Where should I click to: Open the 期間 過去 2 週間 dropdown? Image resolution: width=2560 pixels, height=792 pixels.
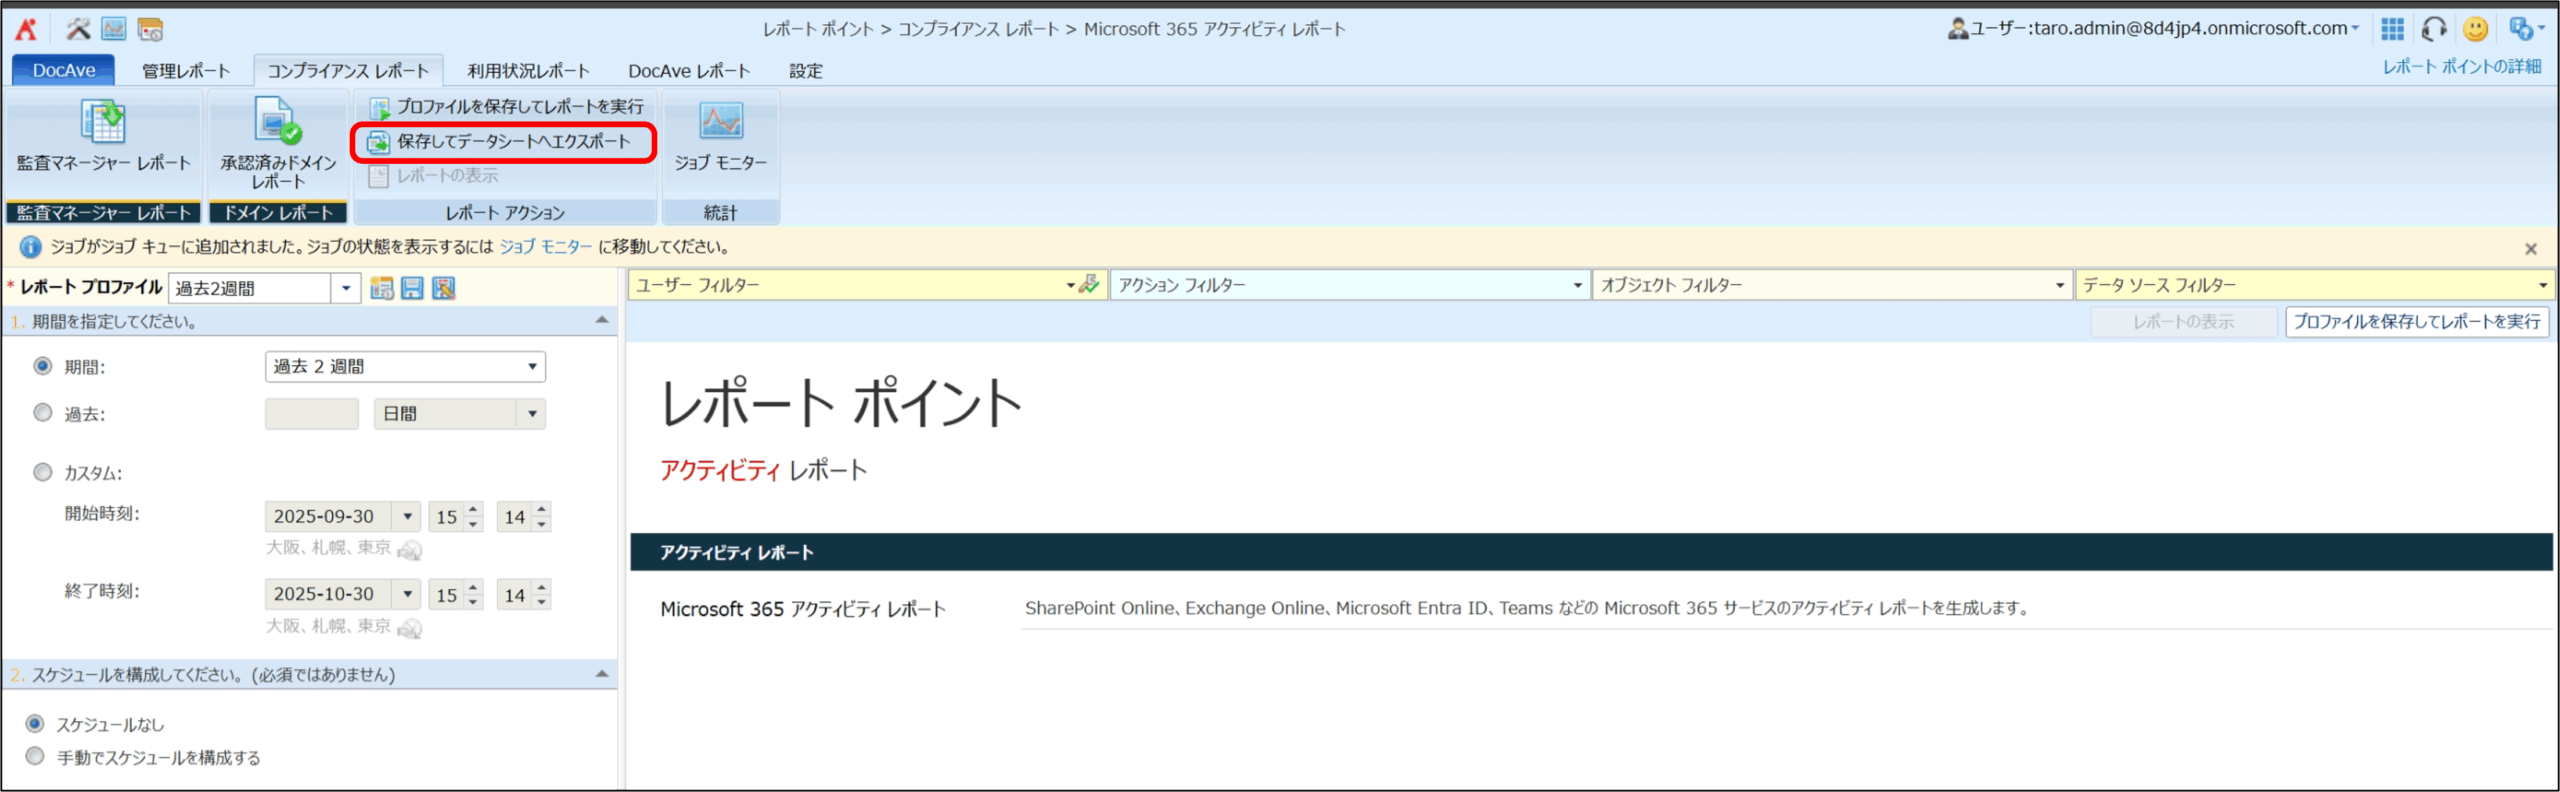coord(405,367)
